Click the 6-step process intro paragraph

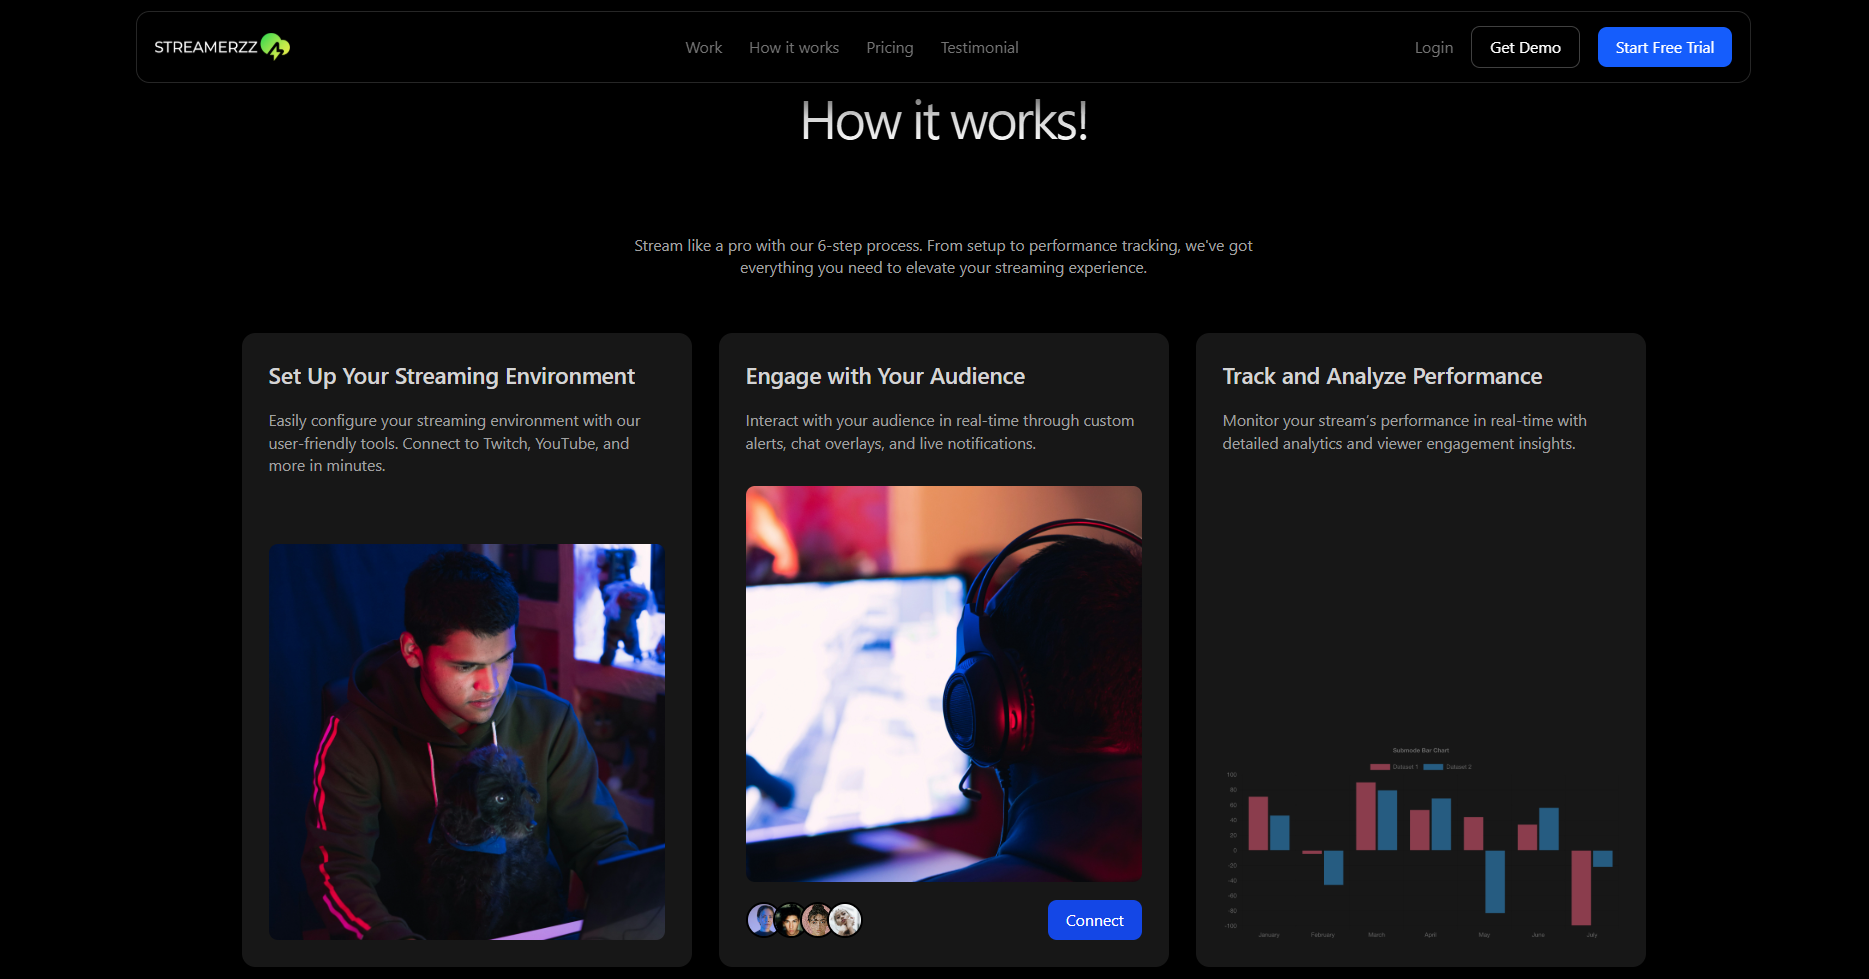943,257
